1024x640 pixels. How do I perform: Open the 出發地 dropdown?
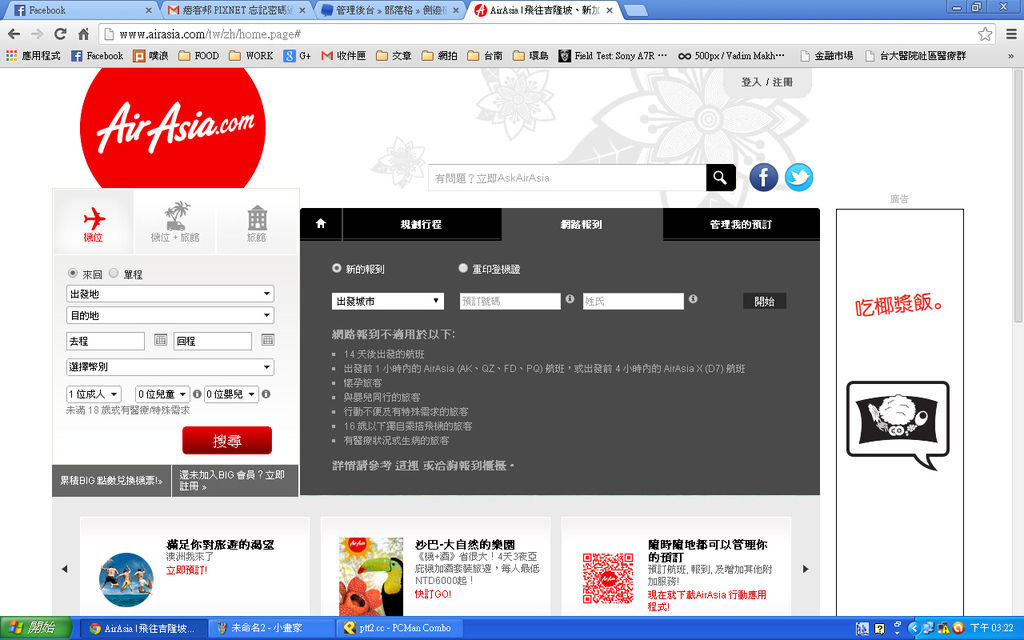[x=168, y=293]
